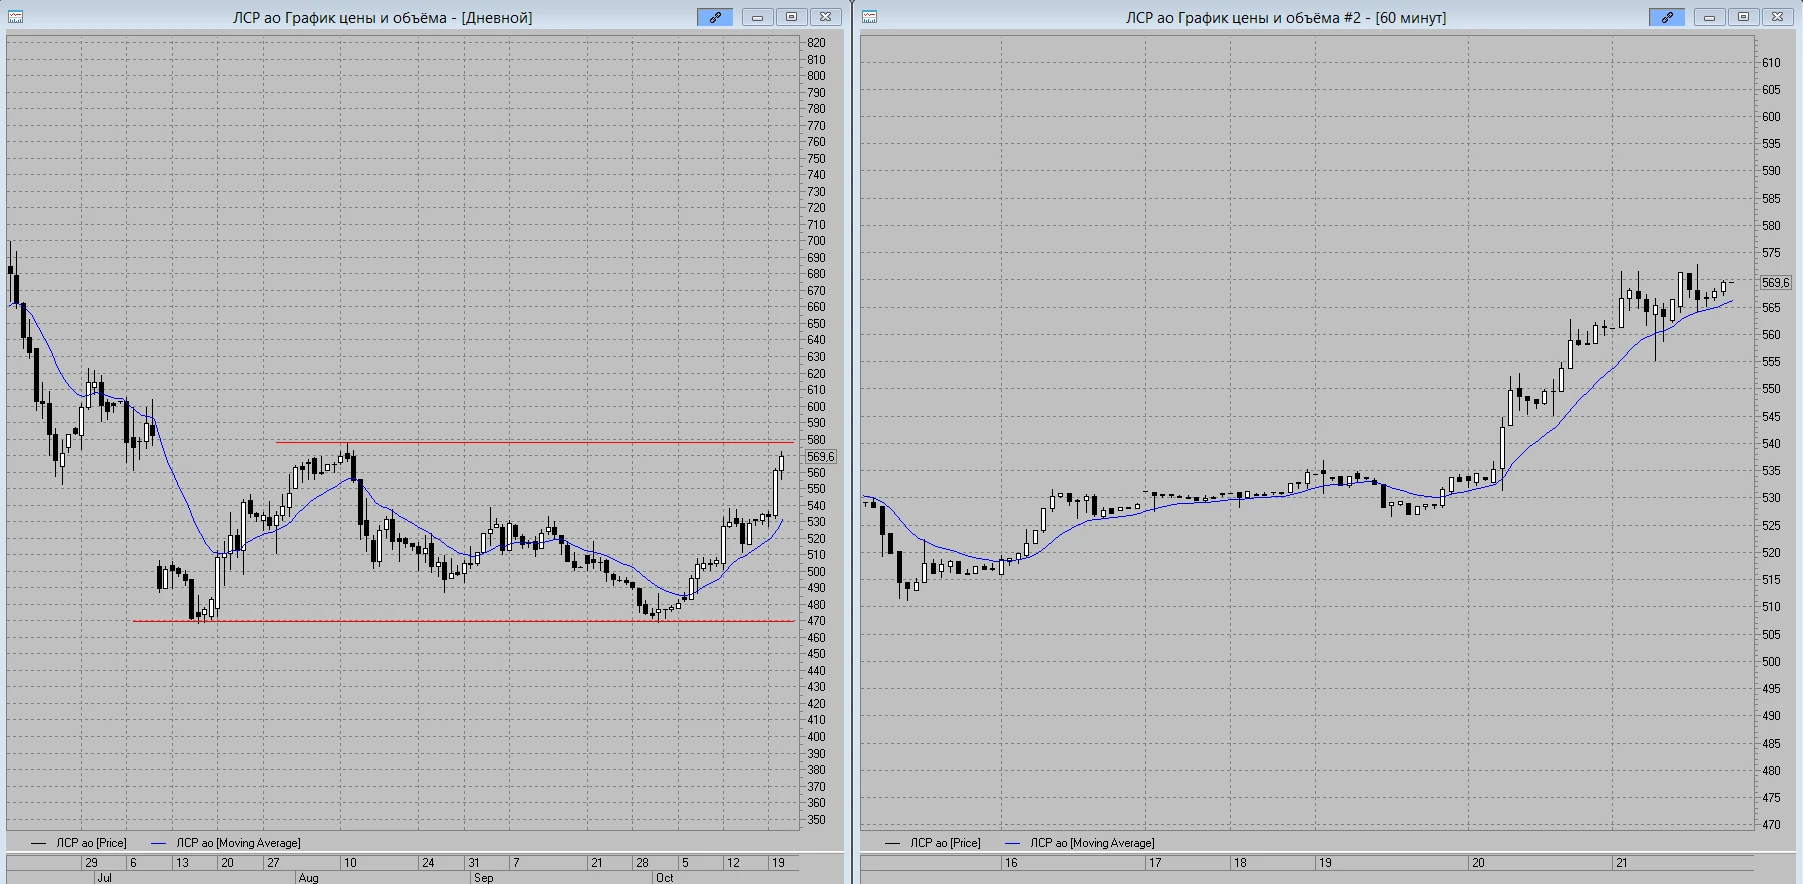This screenshot has height=884, width=1803.
Task: Open the system menu icon of the Дневной chart window
Action: [x=15, y=17]
